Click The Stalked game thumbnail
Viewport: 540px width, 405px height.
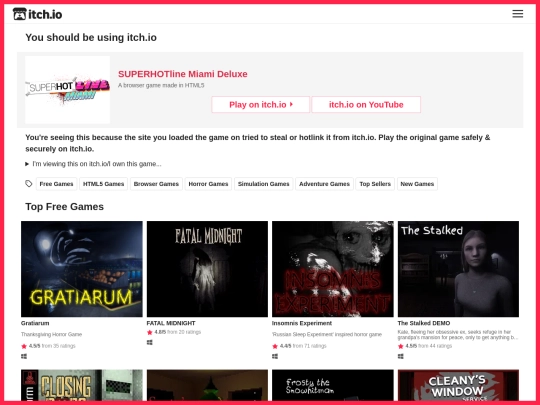click(x=458, y=269)
